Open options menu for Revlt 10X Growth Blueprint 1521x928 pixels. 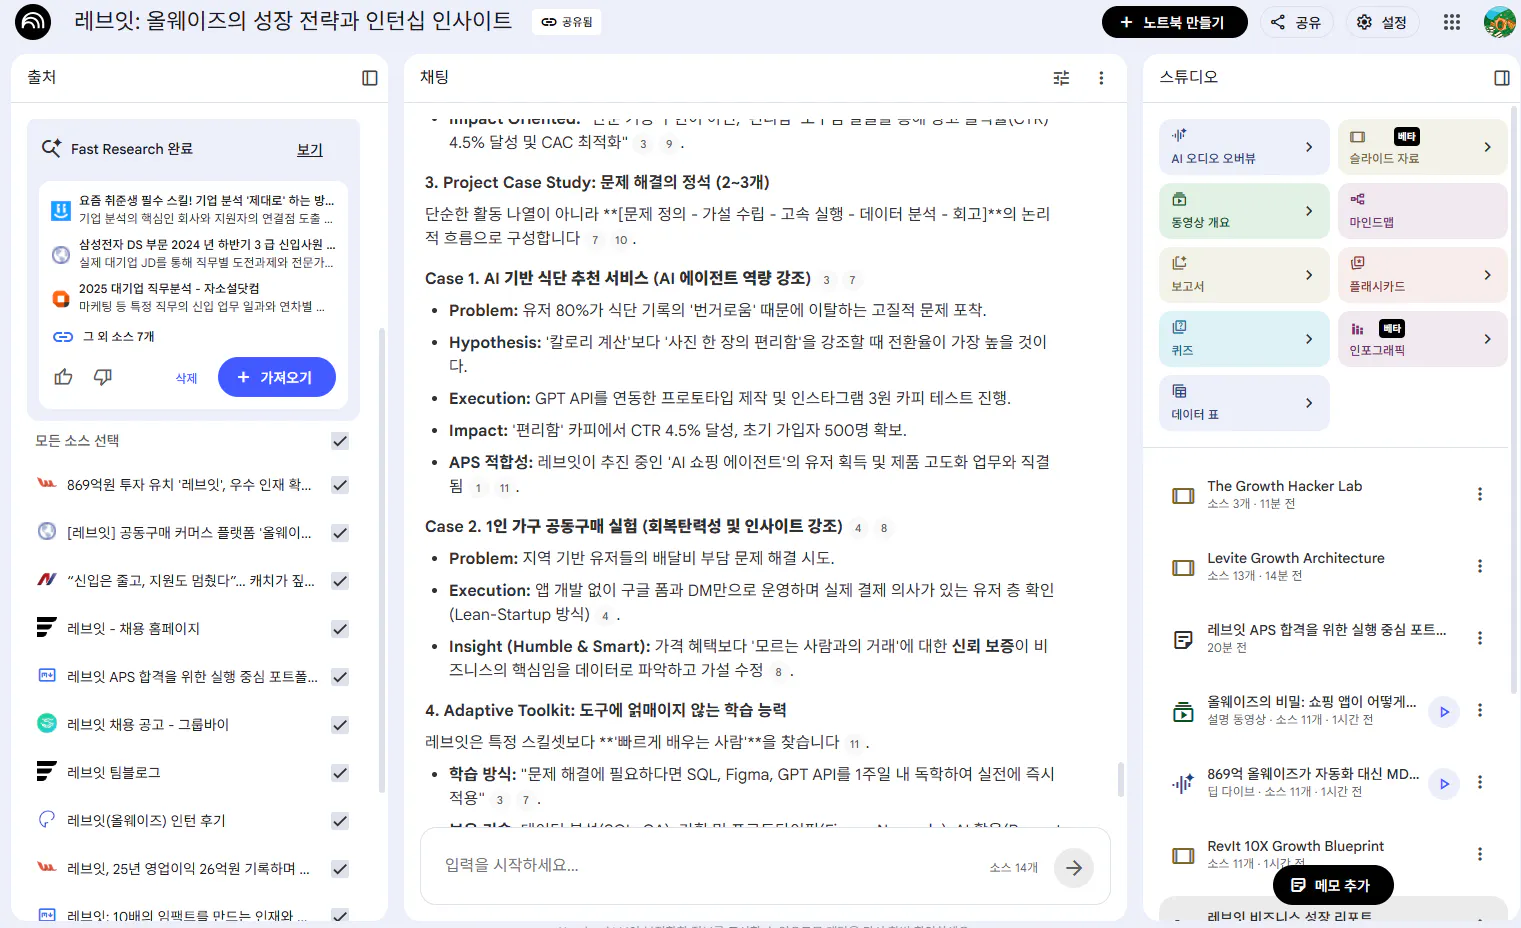pos(1480,854)
